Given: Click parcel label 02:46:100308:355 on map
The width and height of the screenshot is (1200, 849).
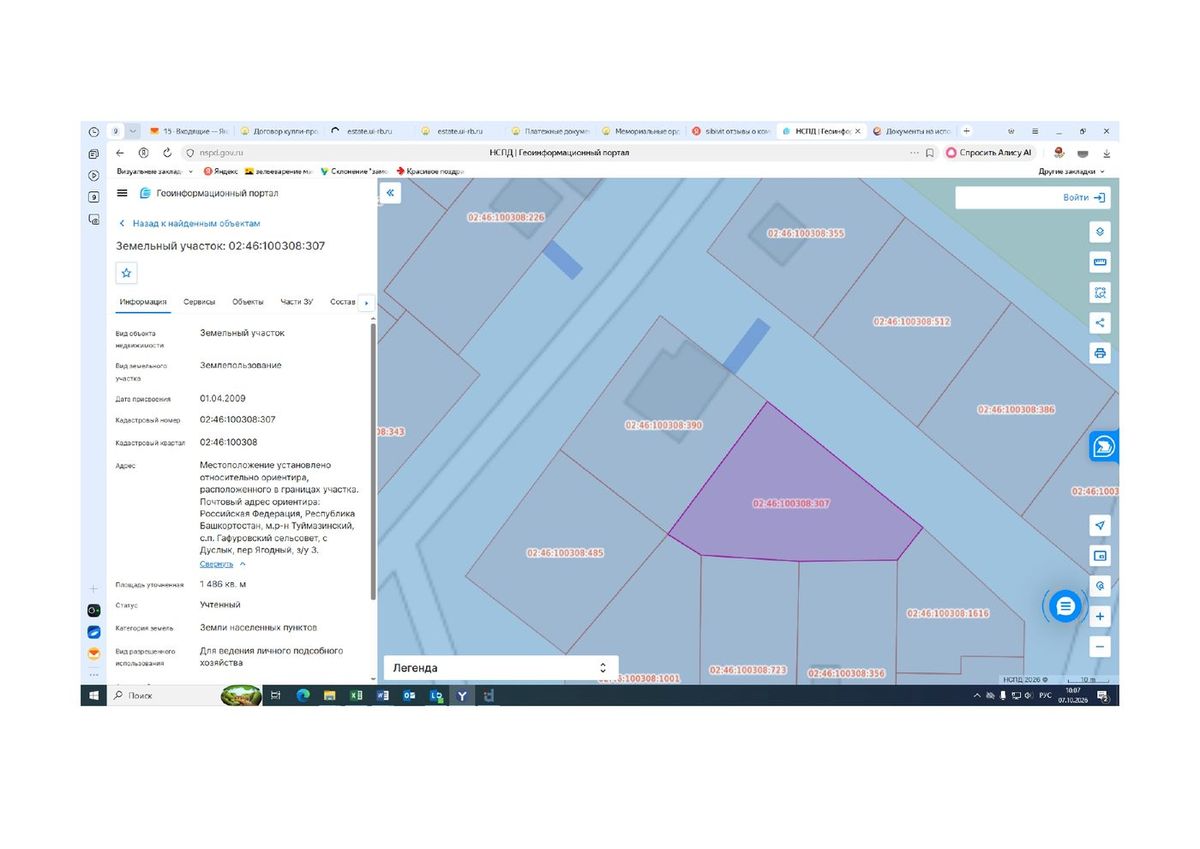Looking at the screenshot, I should click(x=806, y=233).
